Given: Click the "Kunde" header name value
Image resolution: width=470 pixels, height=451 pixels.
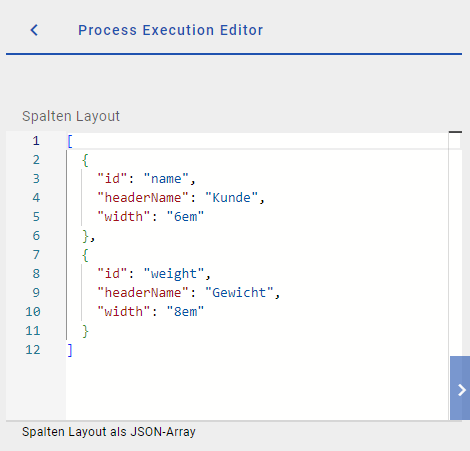Looking at the screenshot, I should pos(231,198).
